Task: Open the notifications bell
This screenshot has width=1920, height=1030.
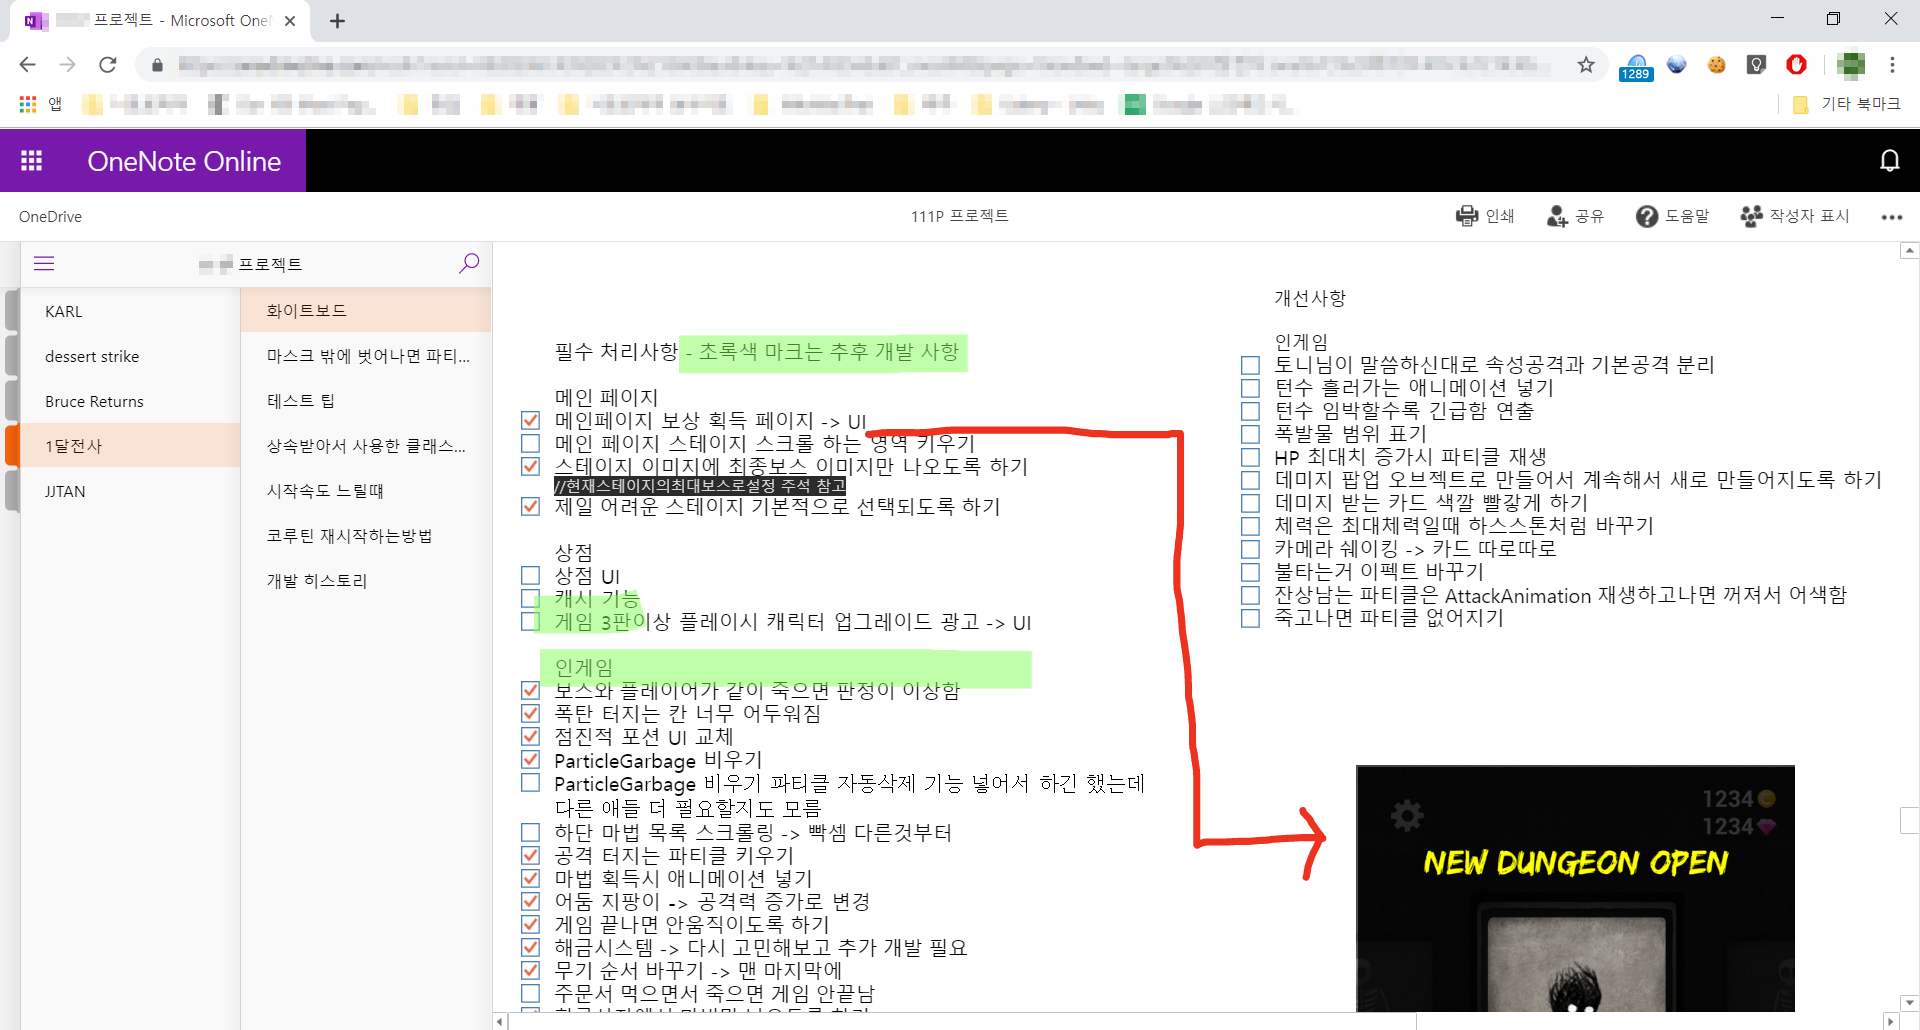Action: (1889, 160)
